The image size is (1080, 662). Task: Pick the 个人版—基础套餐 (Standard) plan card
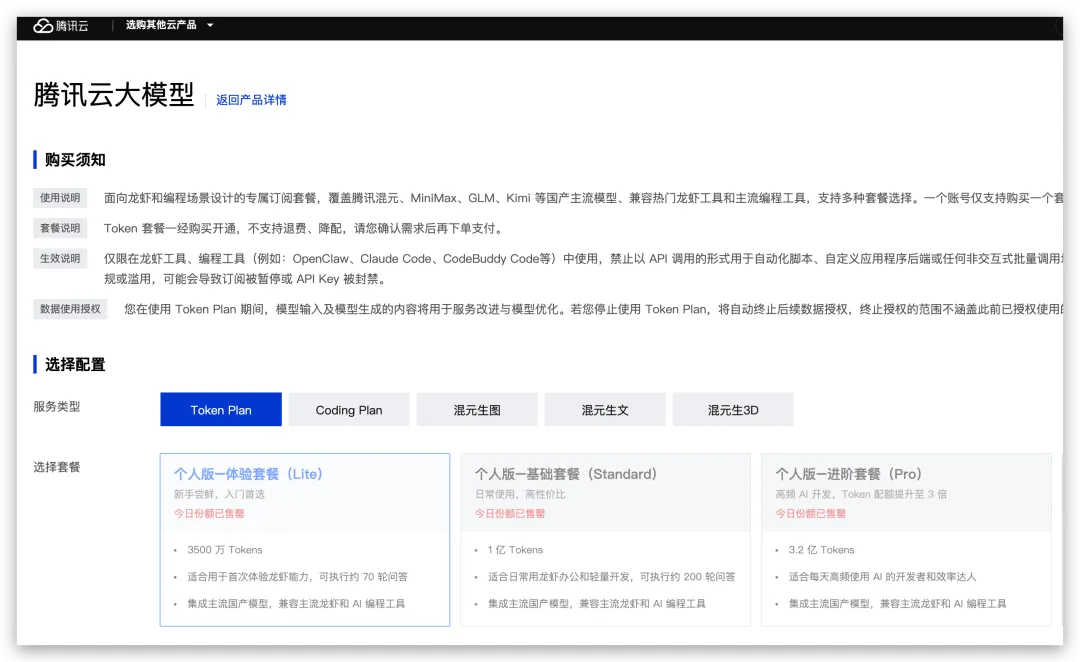click(605, 539)
